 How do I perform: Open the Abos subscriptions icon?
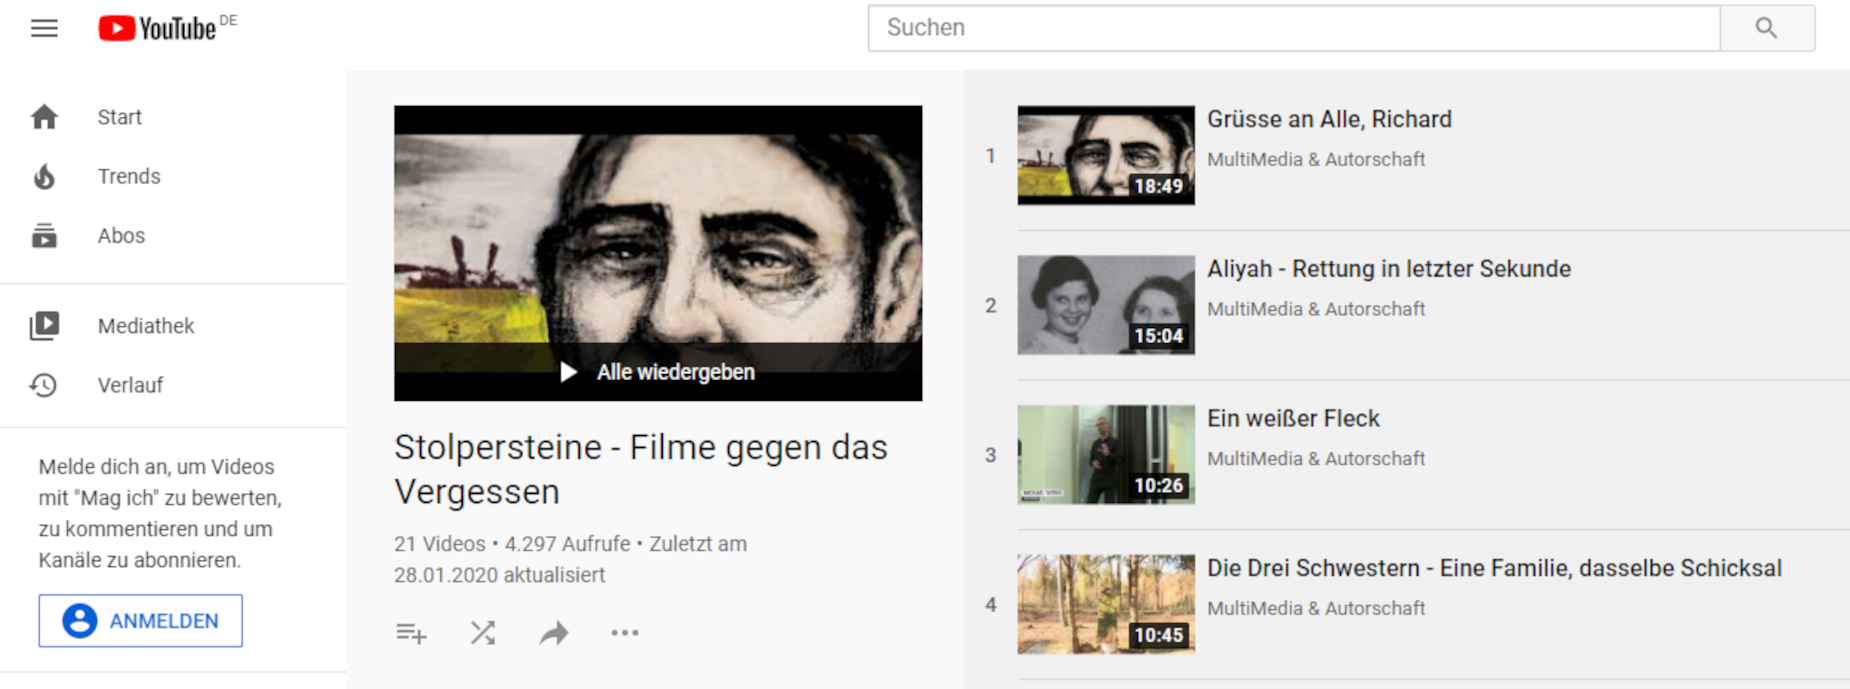(44, 236)
